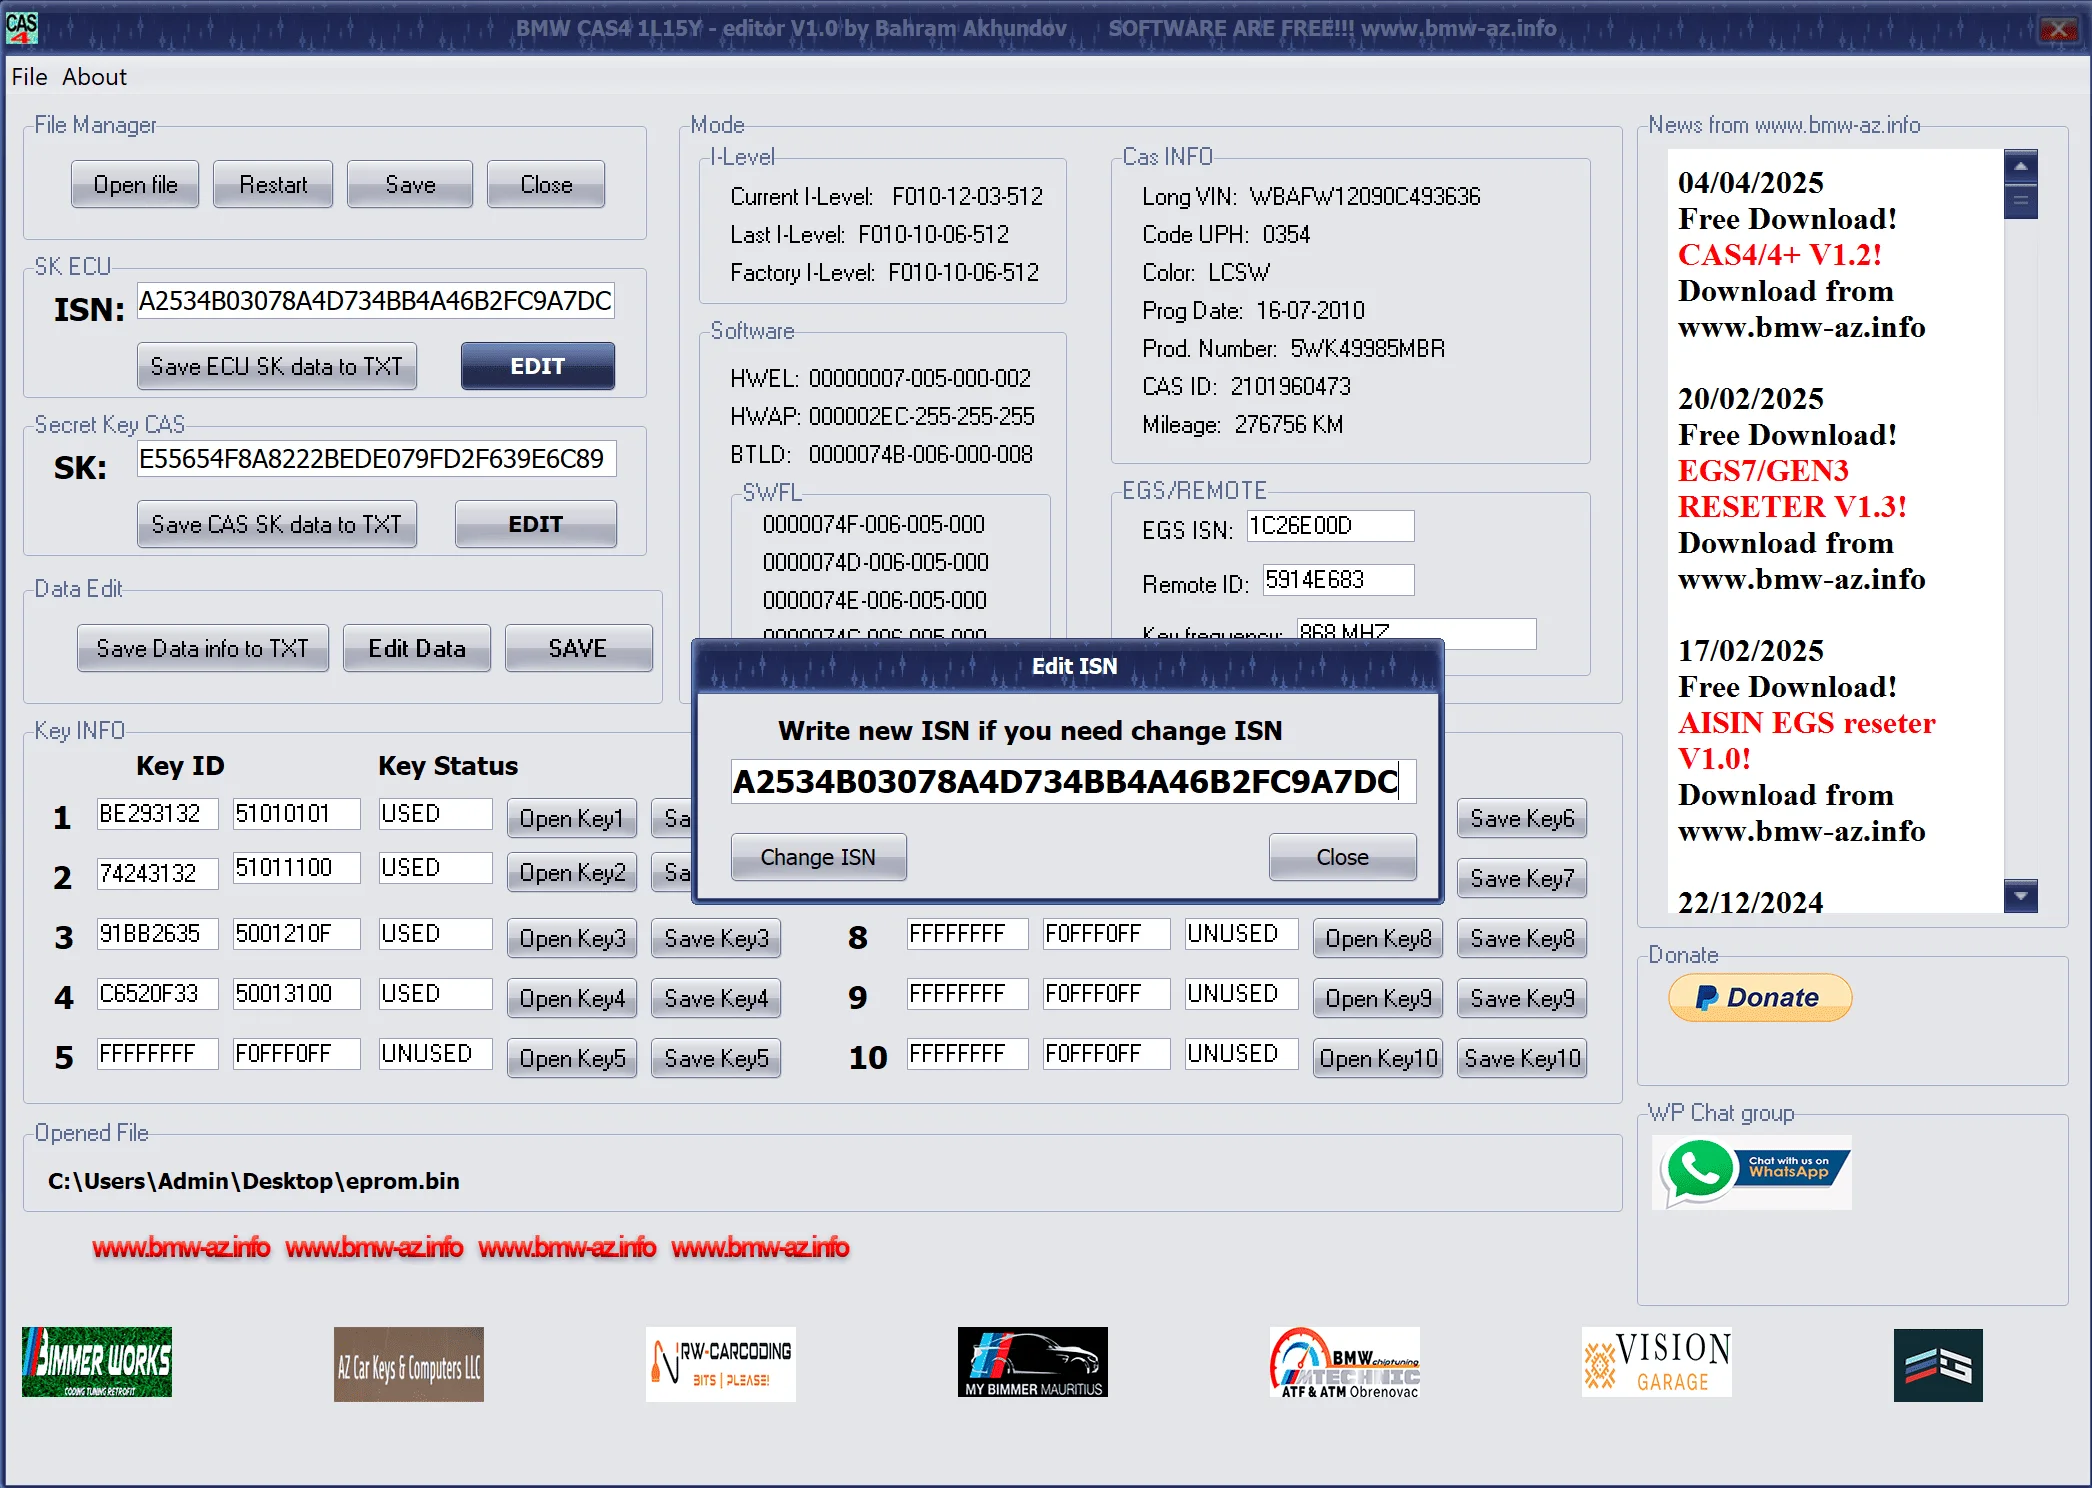Click the AZ Car Keys & Computers logo
The image size is (2092, 1488).
click(409, 1364)
